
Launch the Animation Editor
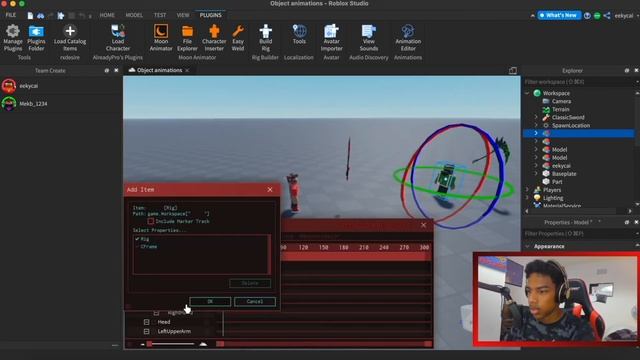point(408,38)
